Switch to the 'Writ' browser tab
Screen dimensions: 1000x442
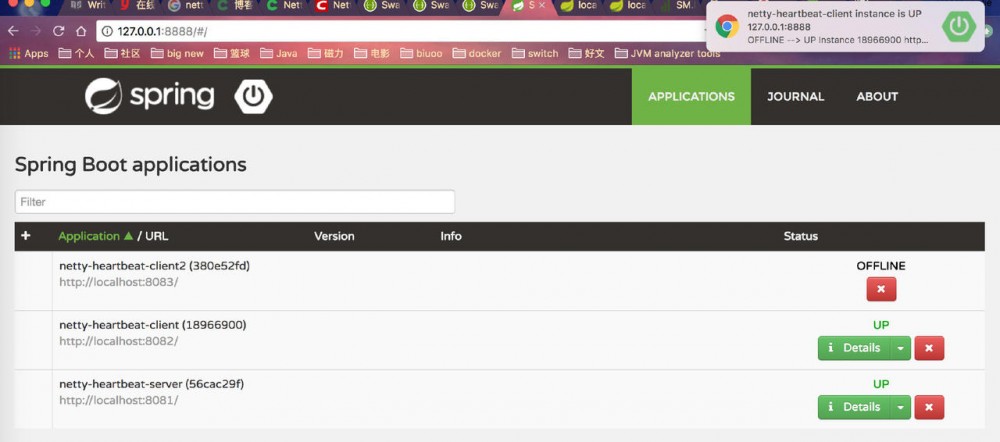[x=90, y=6]
